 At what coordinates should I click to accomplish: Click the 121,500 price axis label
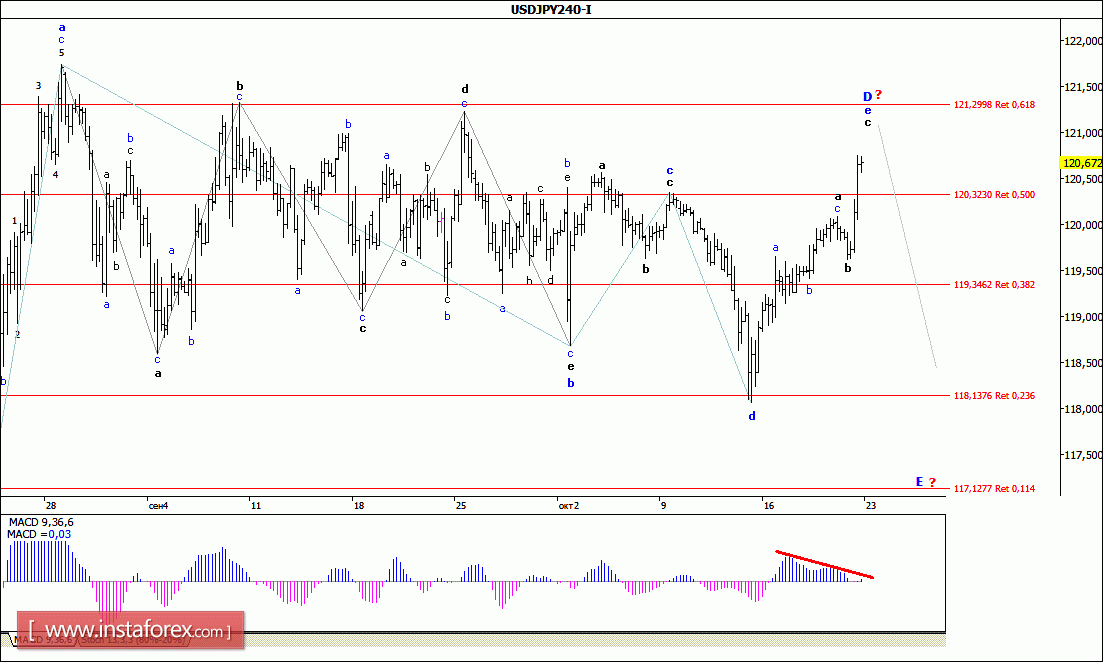coord(1083,87)
